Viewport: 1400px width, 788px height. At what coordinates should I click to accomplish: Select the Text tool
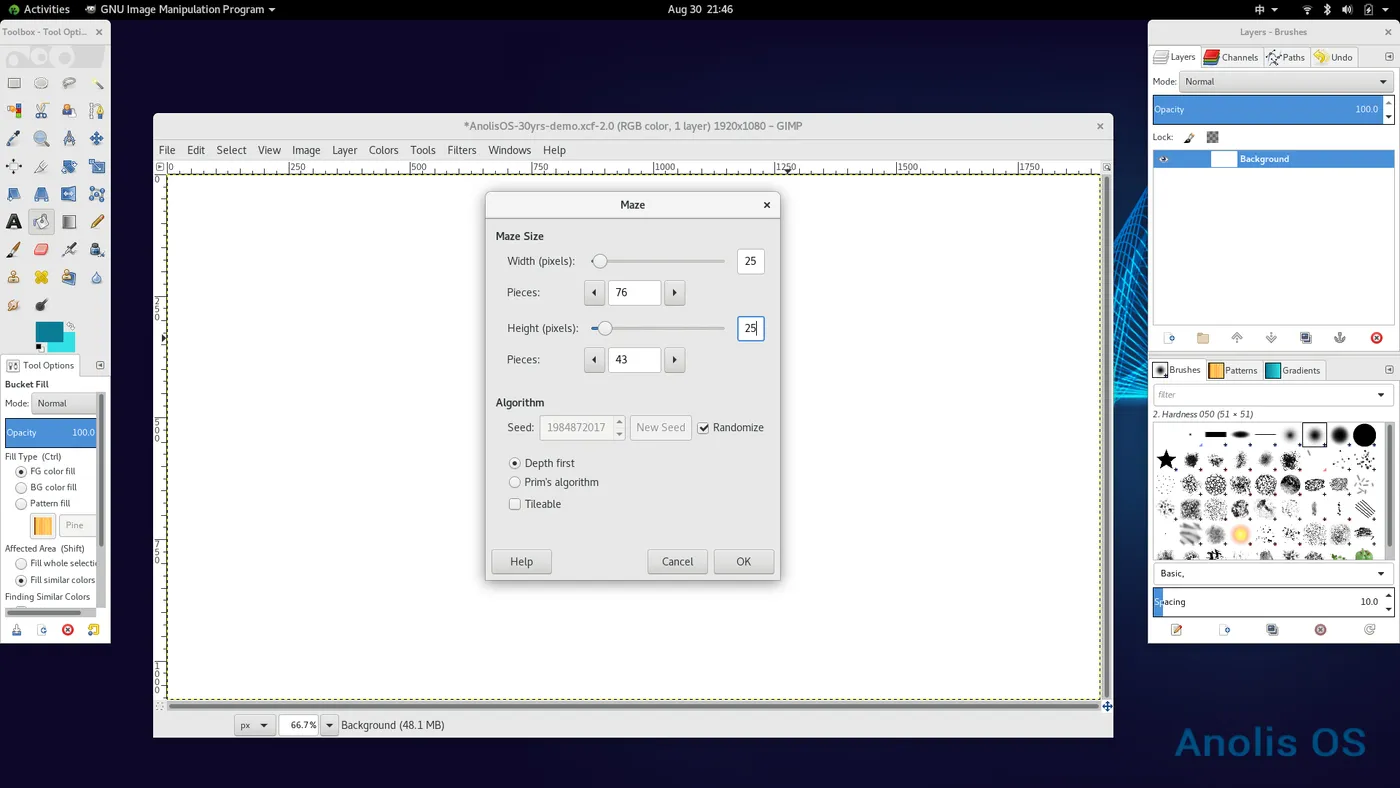[14, 222]
